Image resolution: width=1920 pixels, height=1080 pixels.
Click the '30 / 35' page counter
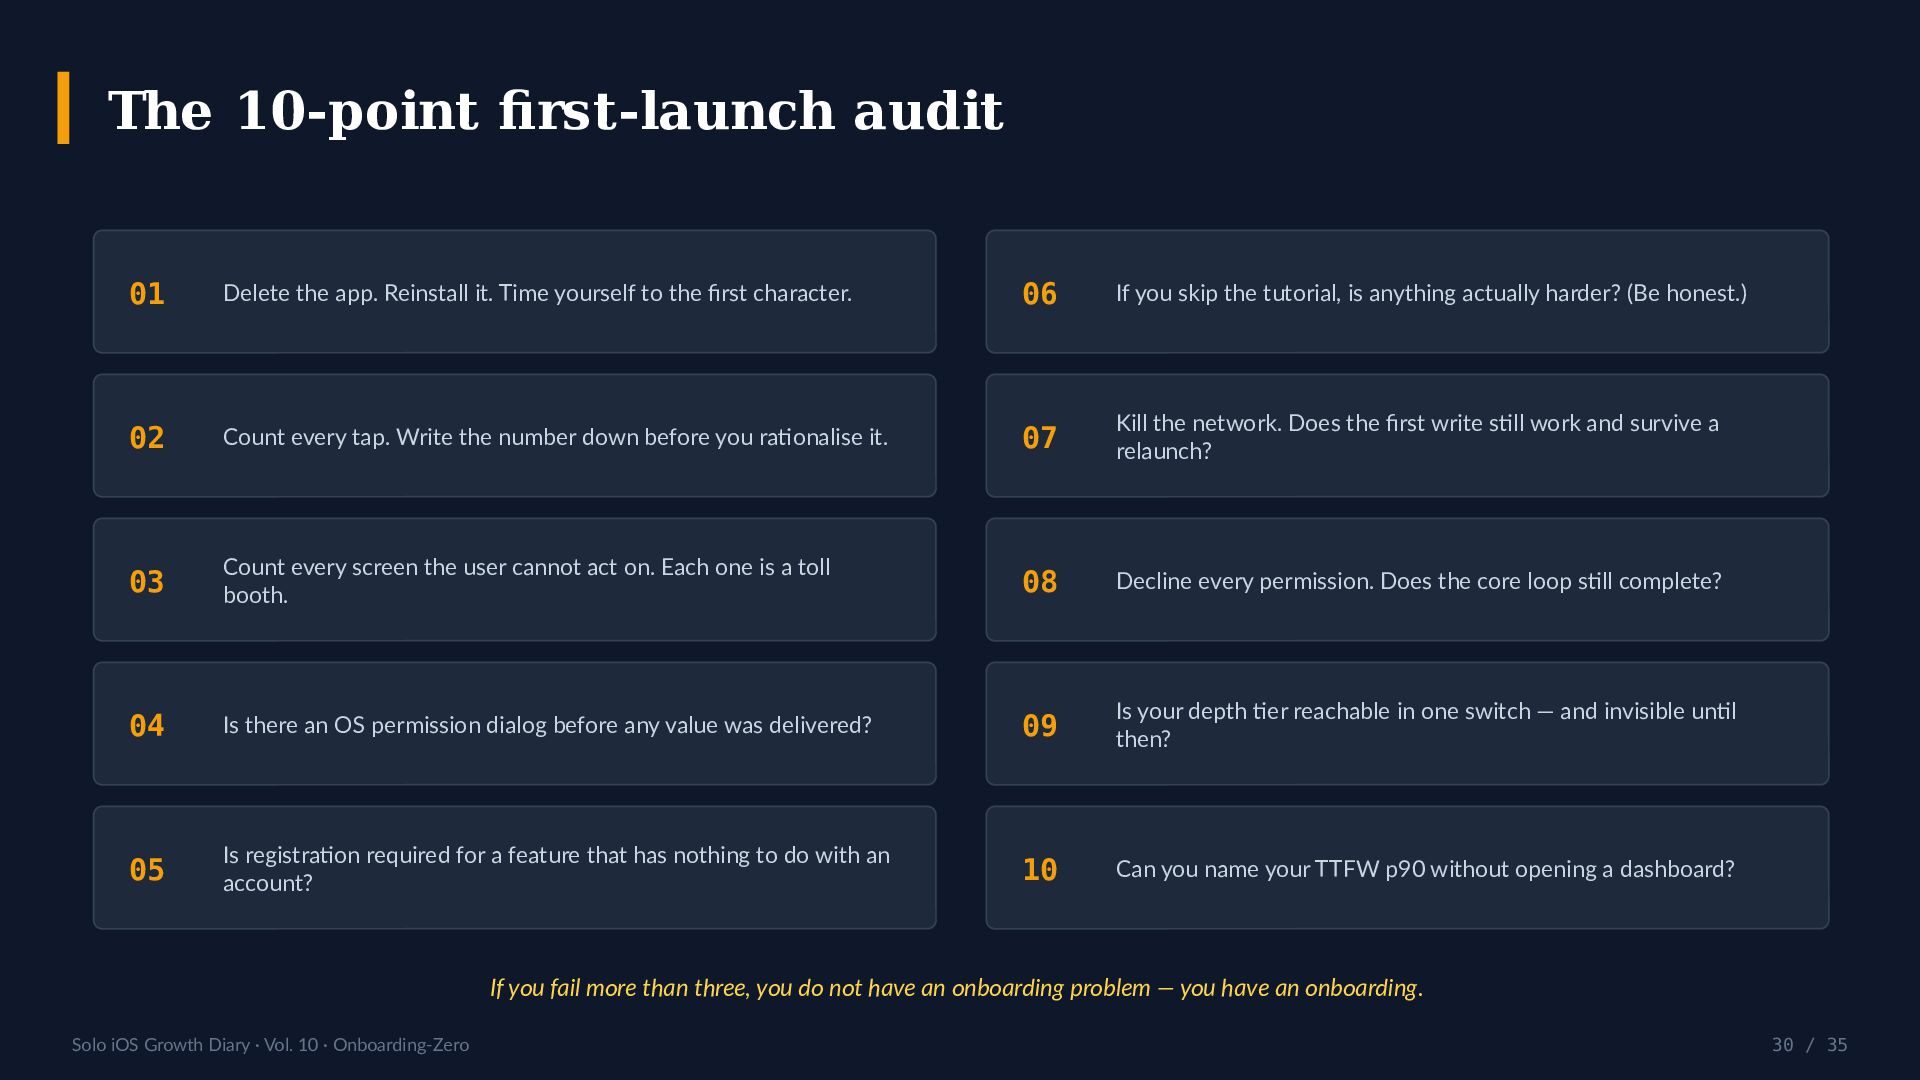tap(1809, 1045)
